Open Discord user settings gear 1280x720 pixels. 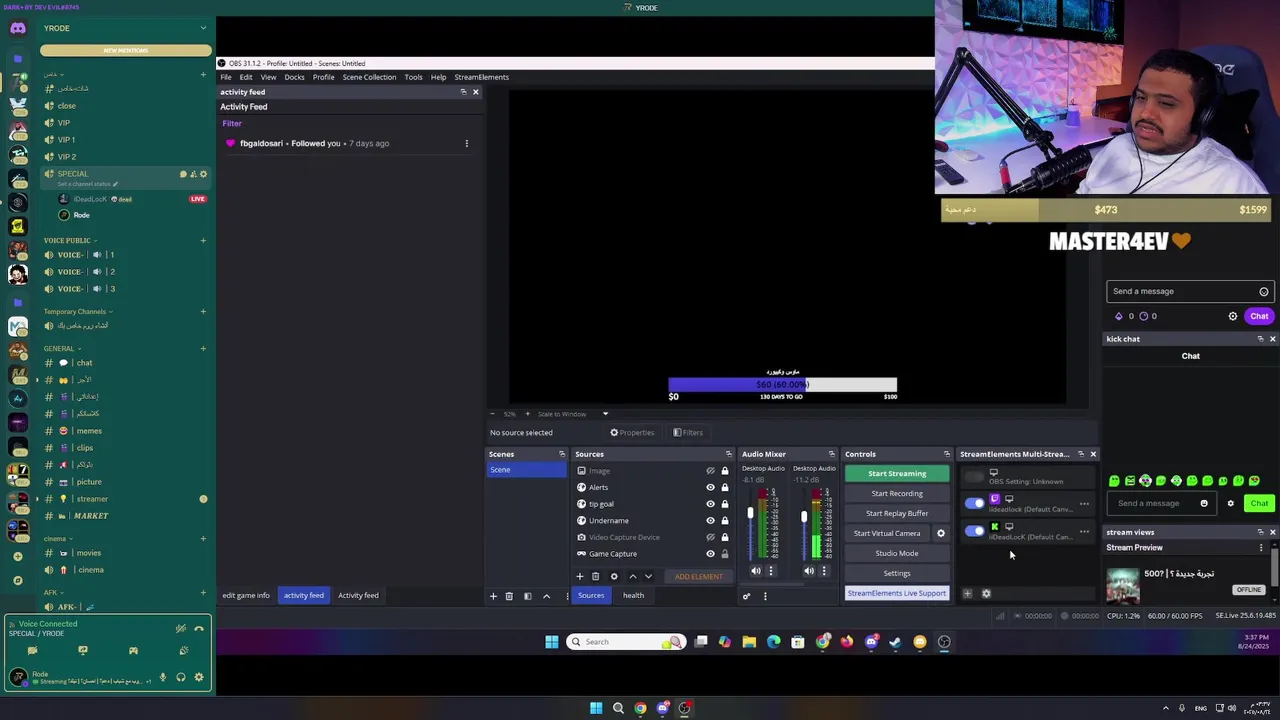click(x=199, y=677)
